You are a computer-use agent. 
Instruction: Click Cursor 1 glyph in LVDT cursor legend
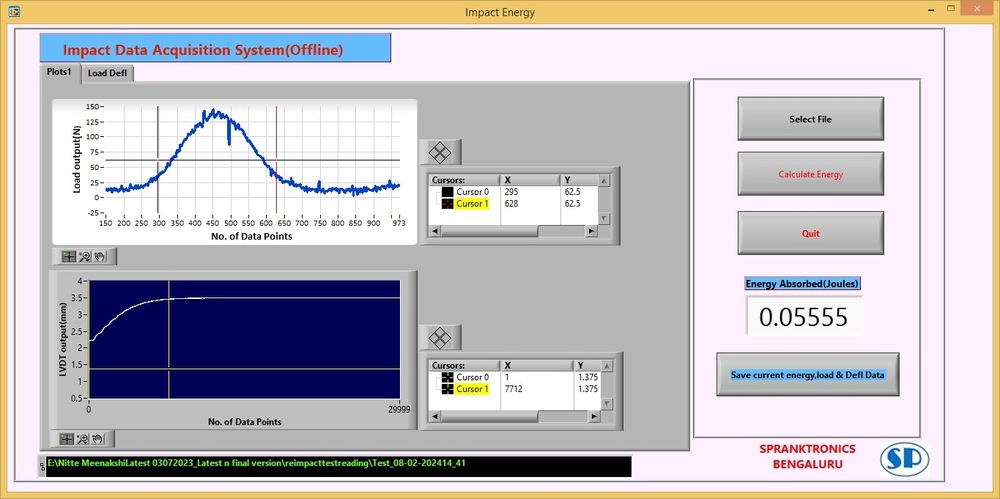pyautogui.click(x=448, y=389)
